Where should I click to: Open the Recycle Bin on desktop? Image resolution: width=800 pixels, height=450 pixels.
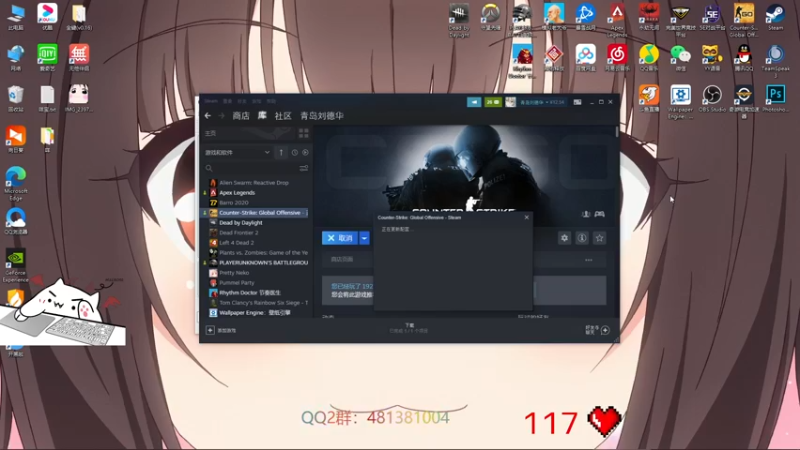click(15, 98)
